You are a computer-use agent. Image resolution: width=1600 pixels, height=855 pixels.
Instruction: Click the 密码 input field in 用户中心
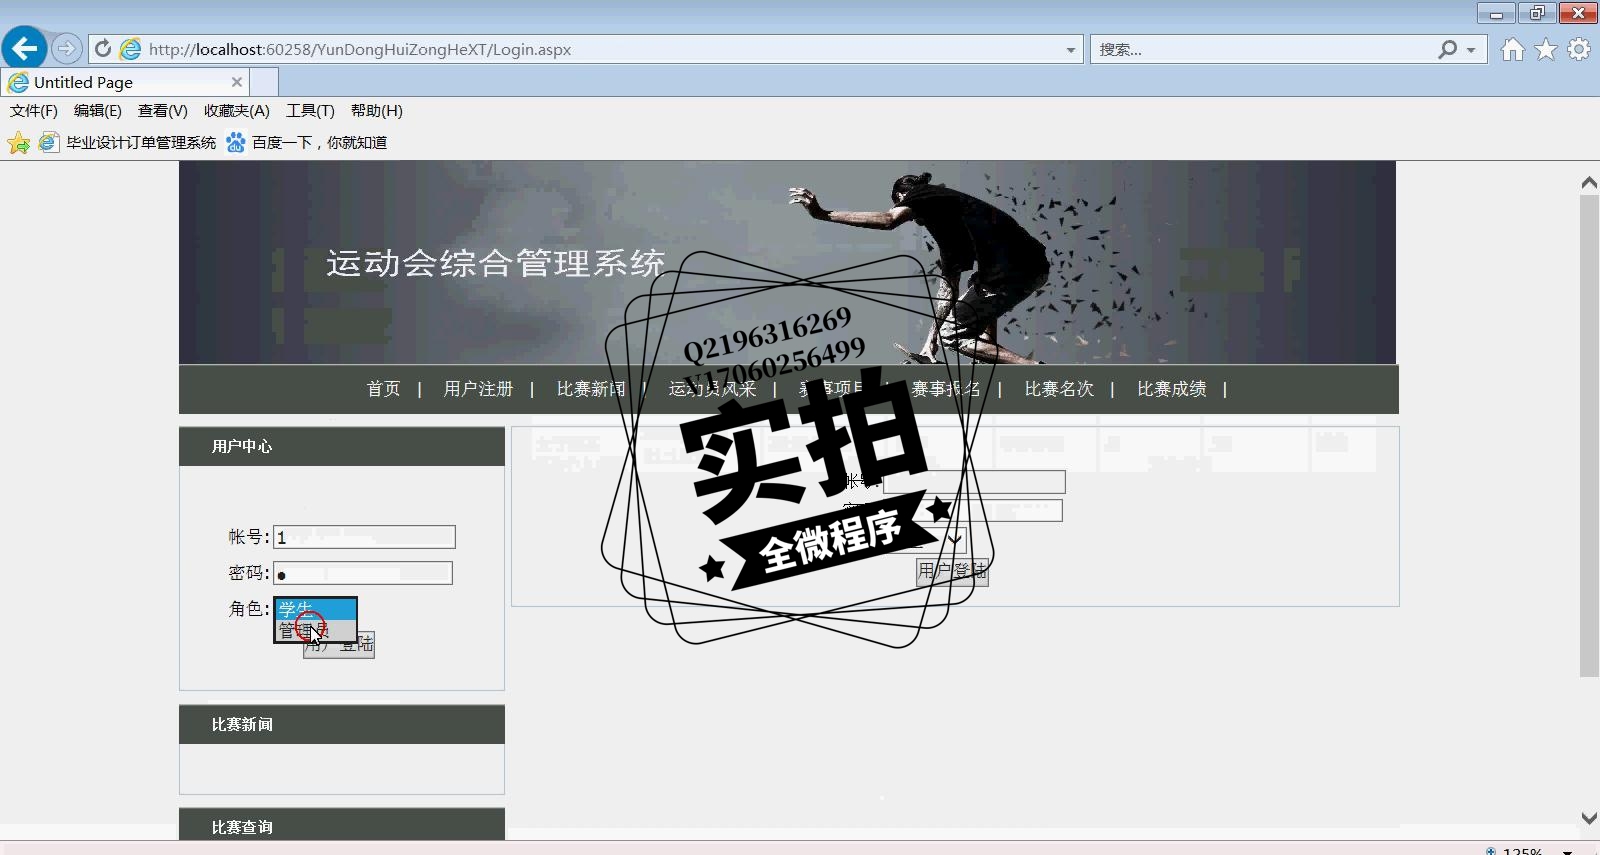coord(363,573)
